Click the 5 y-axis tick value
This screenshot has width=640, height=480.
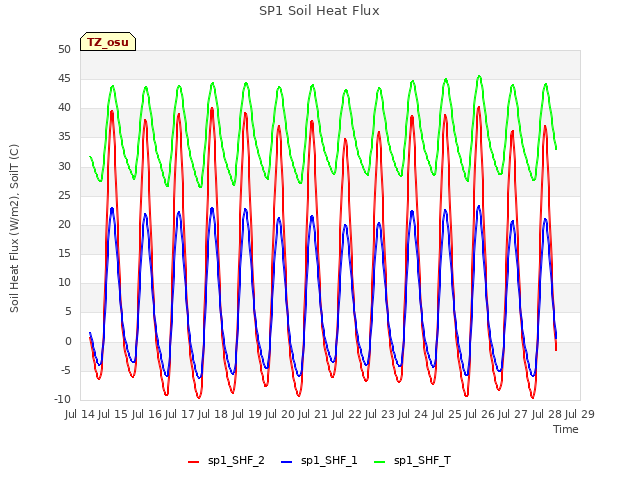68,312
